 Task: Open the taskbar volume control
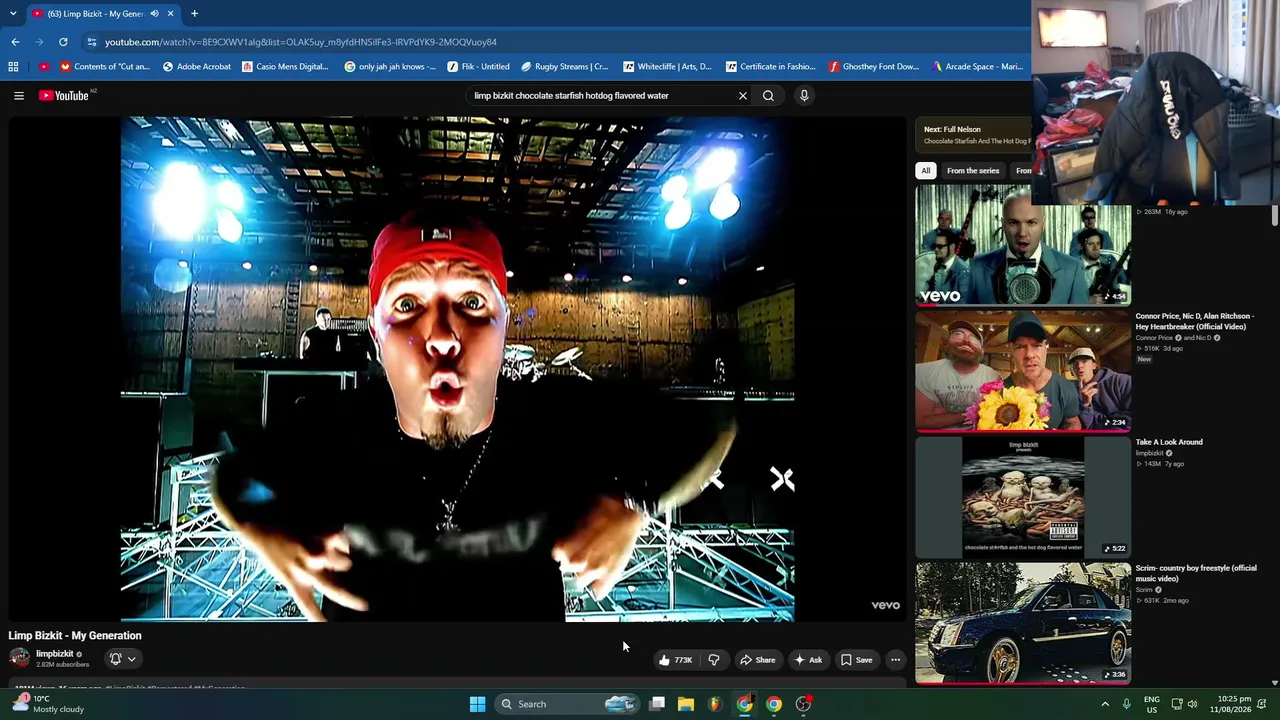(1192, 704)
